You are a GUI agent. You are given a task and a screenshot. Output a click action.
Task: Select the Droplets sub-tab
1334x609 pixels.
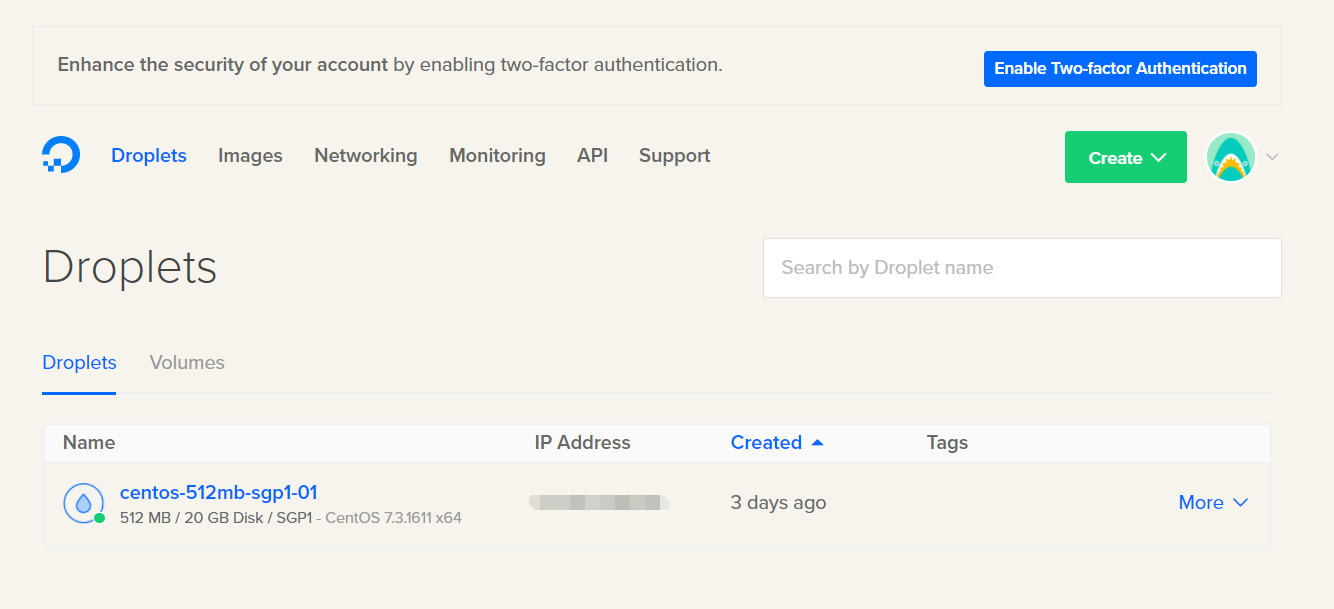click(79, 363)
